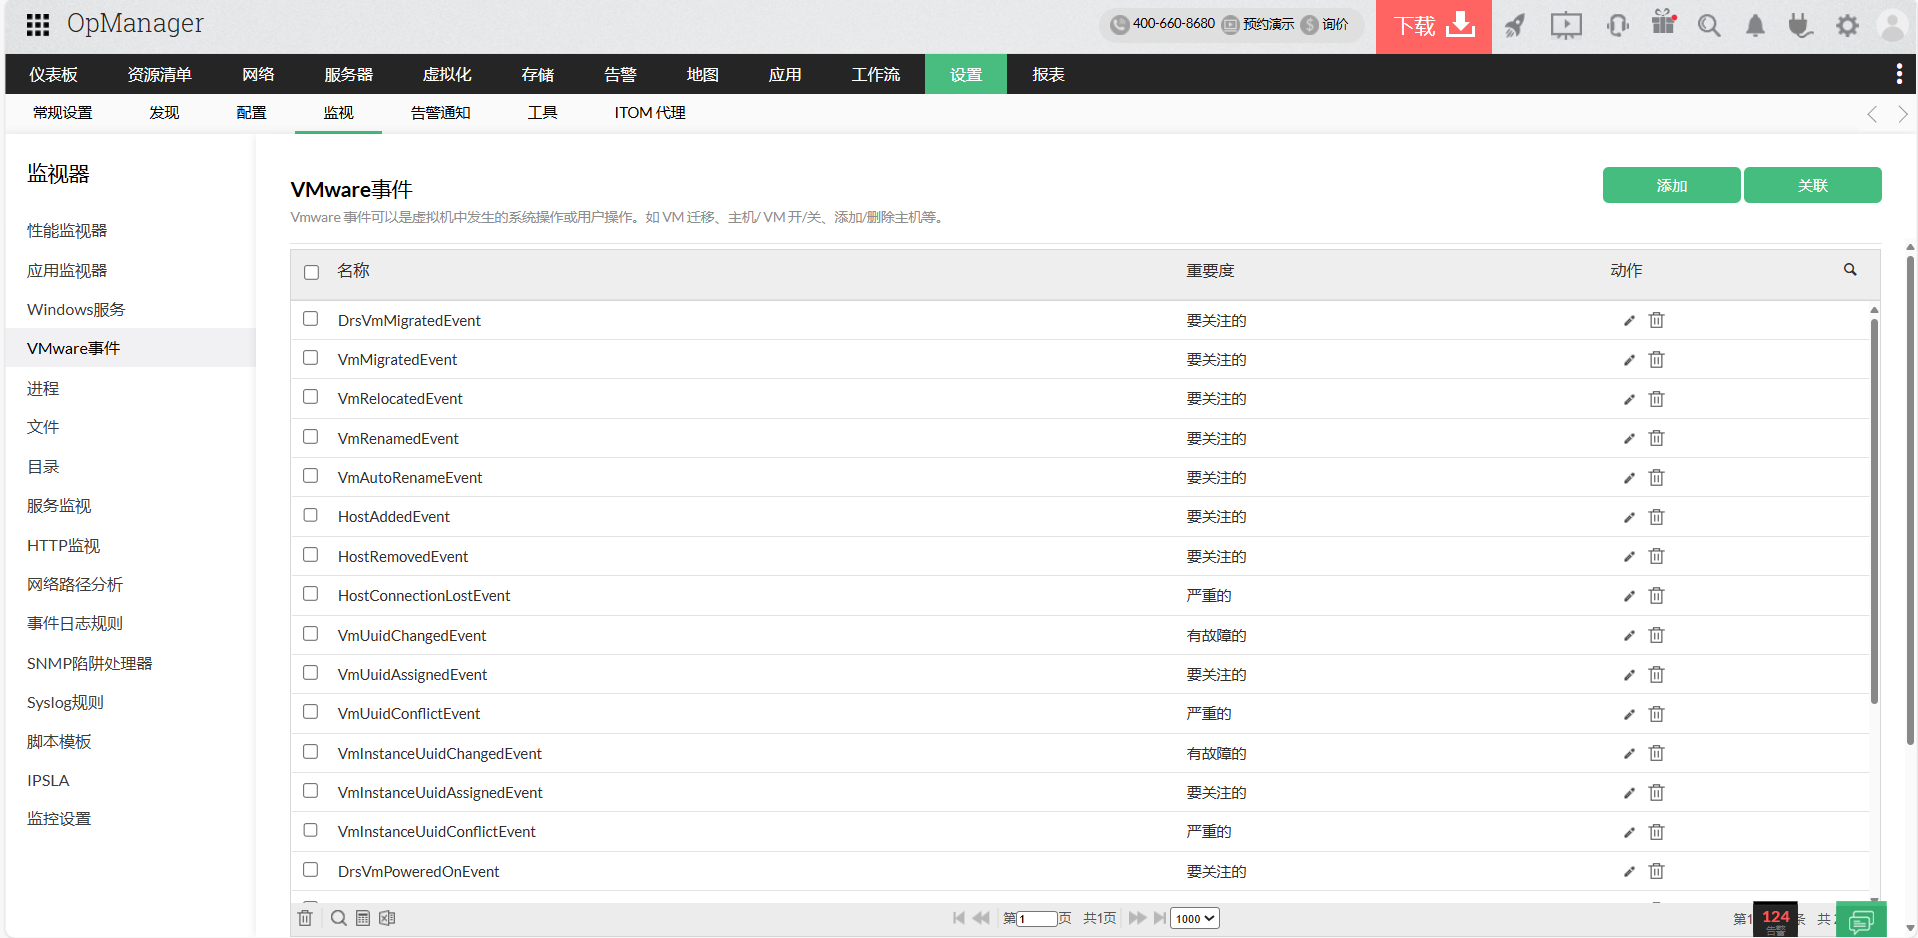This screenshot has height=938, width=1918.
Task: Open the alarm bell notifications
Action: [1755, 26]
